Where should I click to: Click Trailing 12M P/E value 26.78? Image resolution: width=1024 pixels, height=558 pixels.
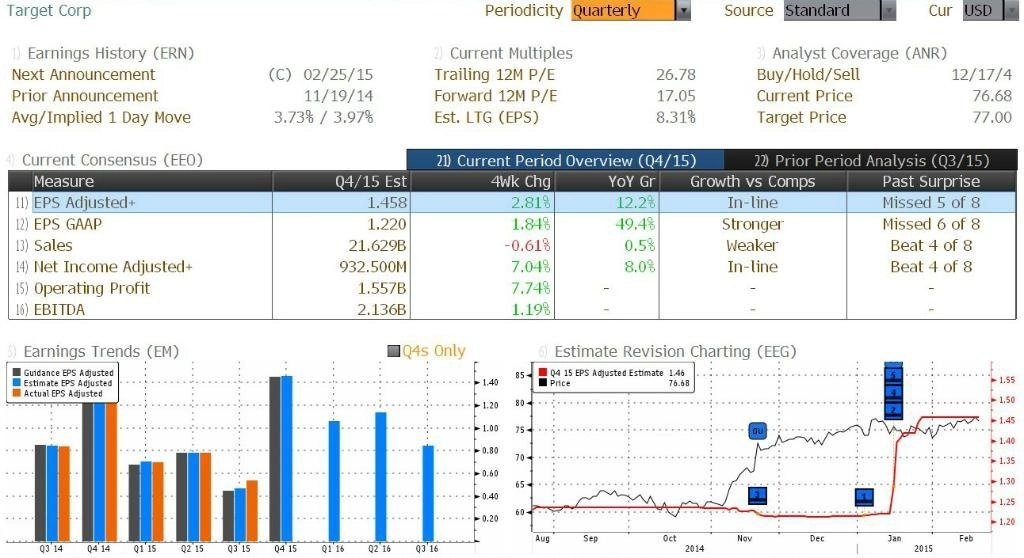[676, 74]
